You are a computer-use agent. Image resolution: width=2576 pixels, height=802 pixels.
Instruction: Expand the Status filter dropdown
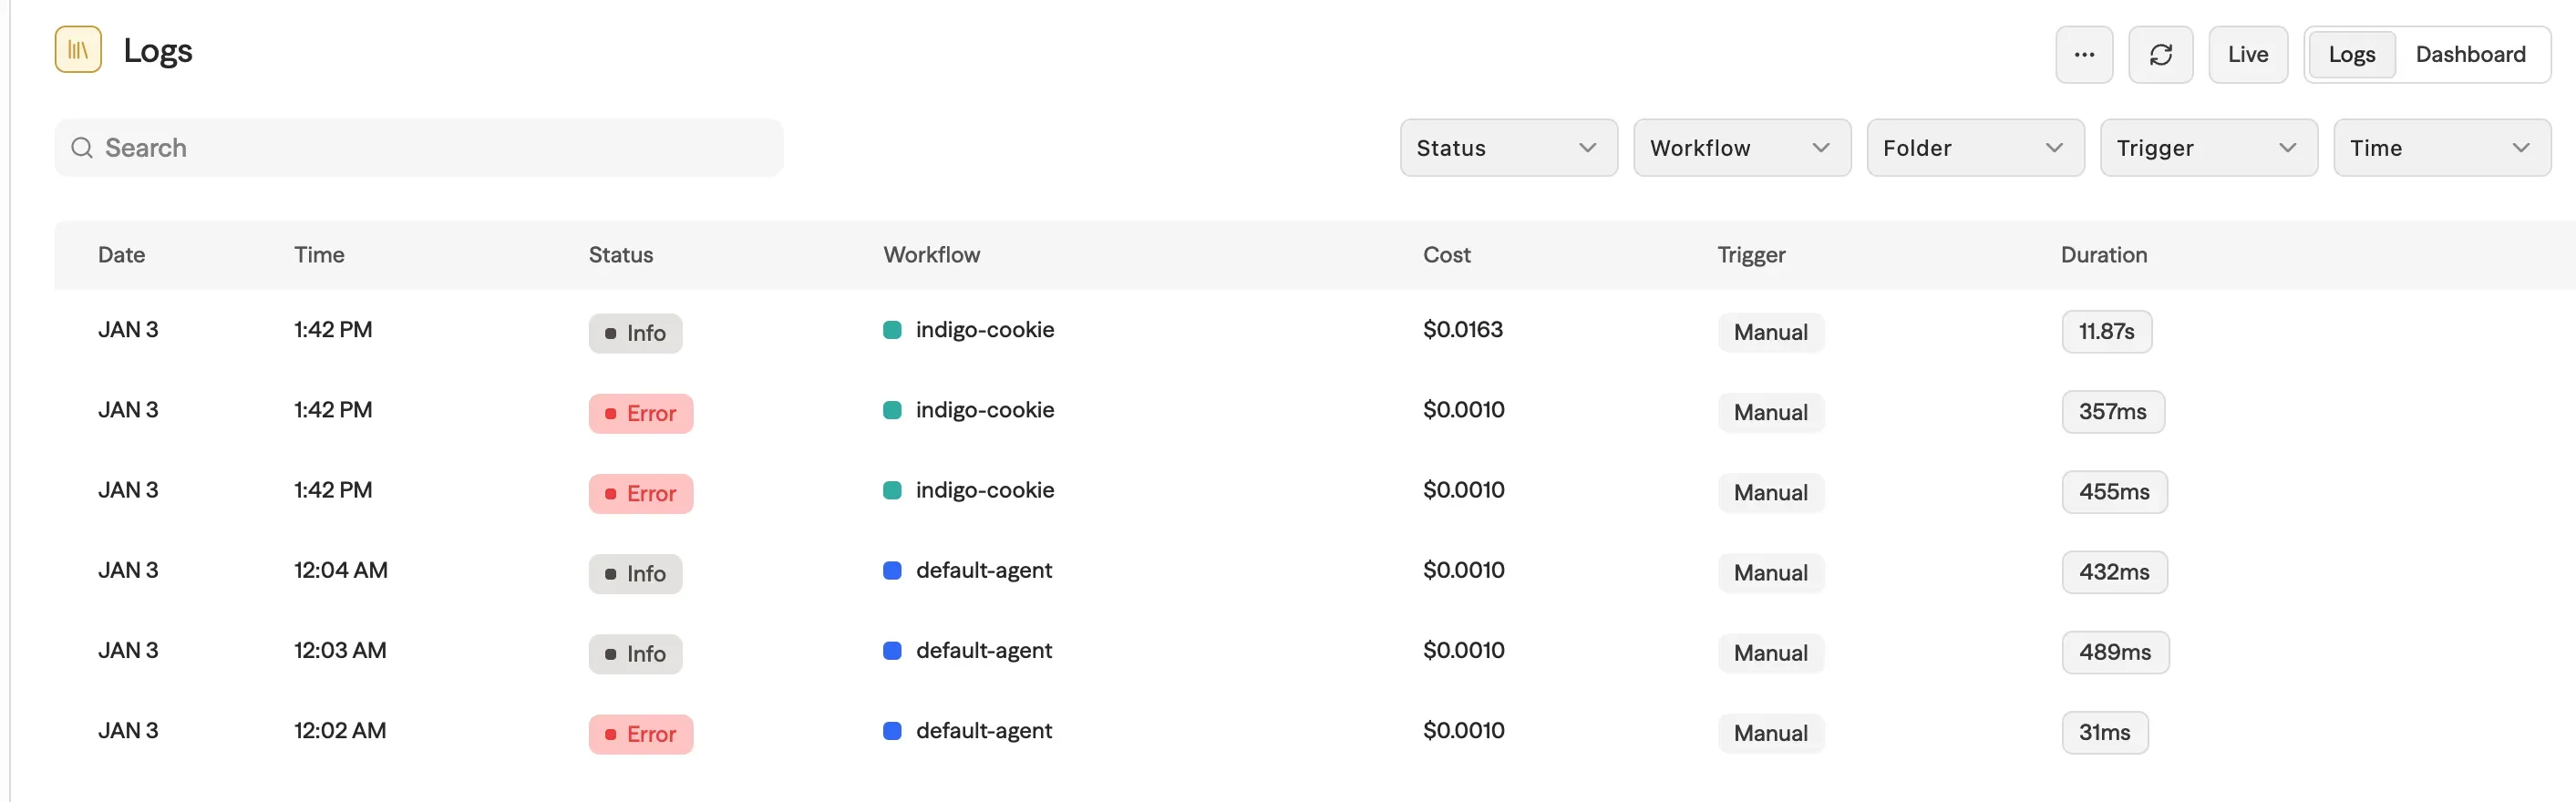click(x=1507, y=148)
